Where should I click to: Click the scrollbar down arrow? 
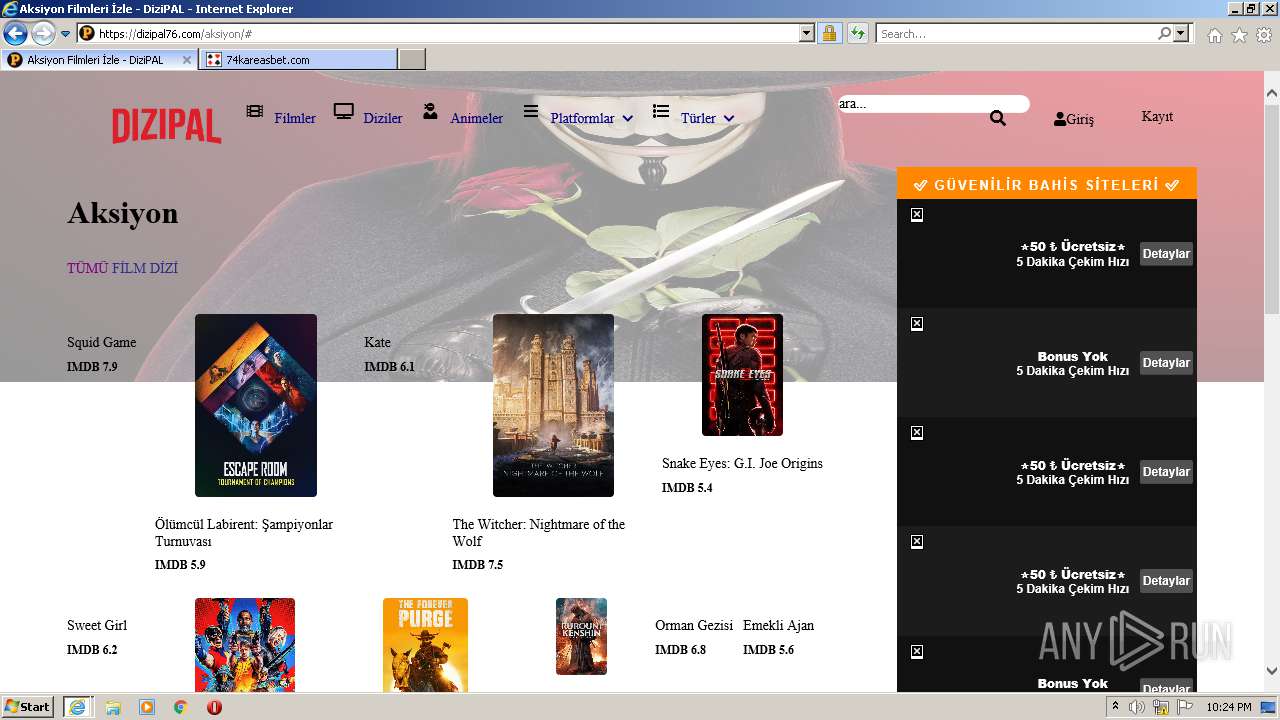click(x=1271, y=671)
